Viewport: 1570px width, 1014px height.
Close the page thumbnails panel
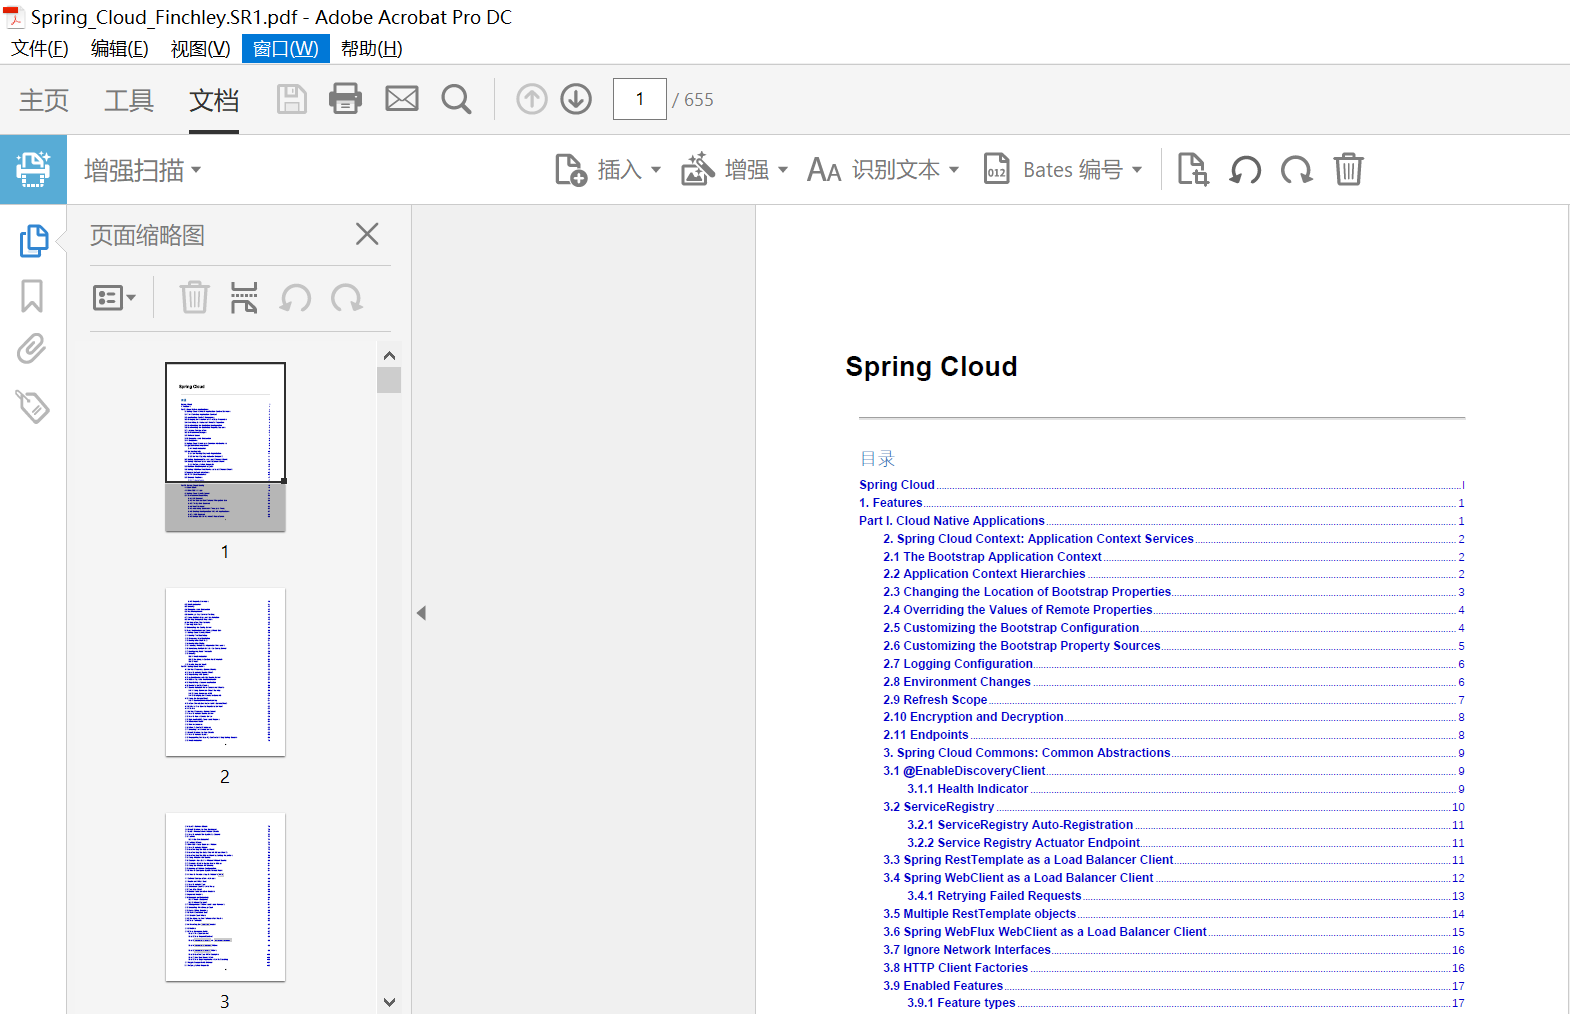click(367, 234)
